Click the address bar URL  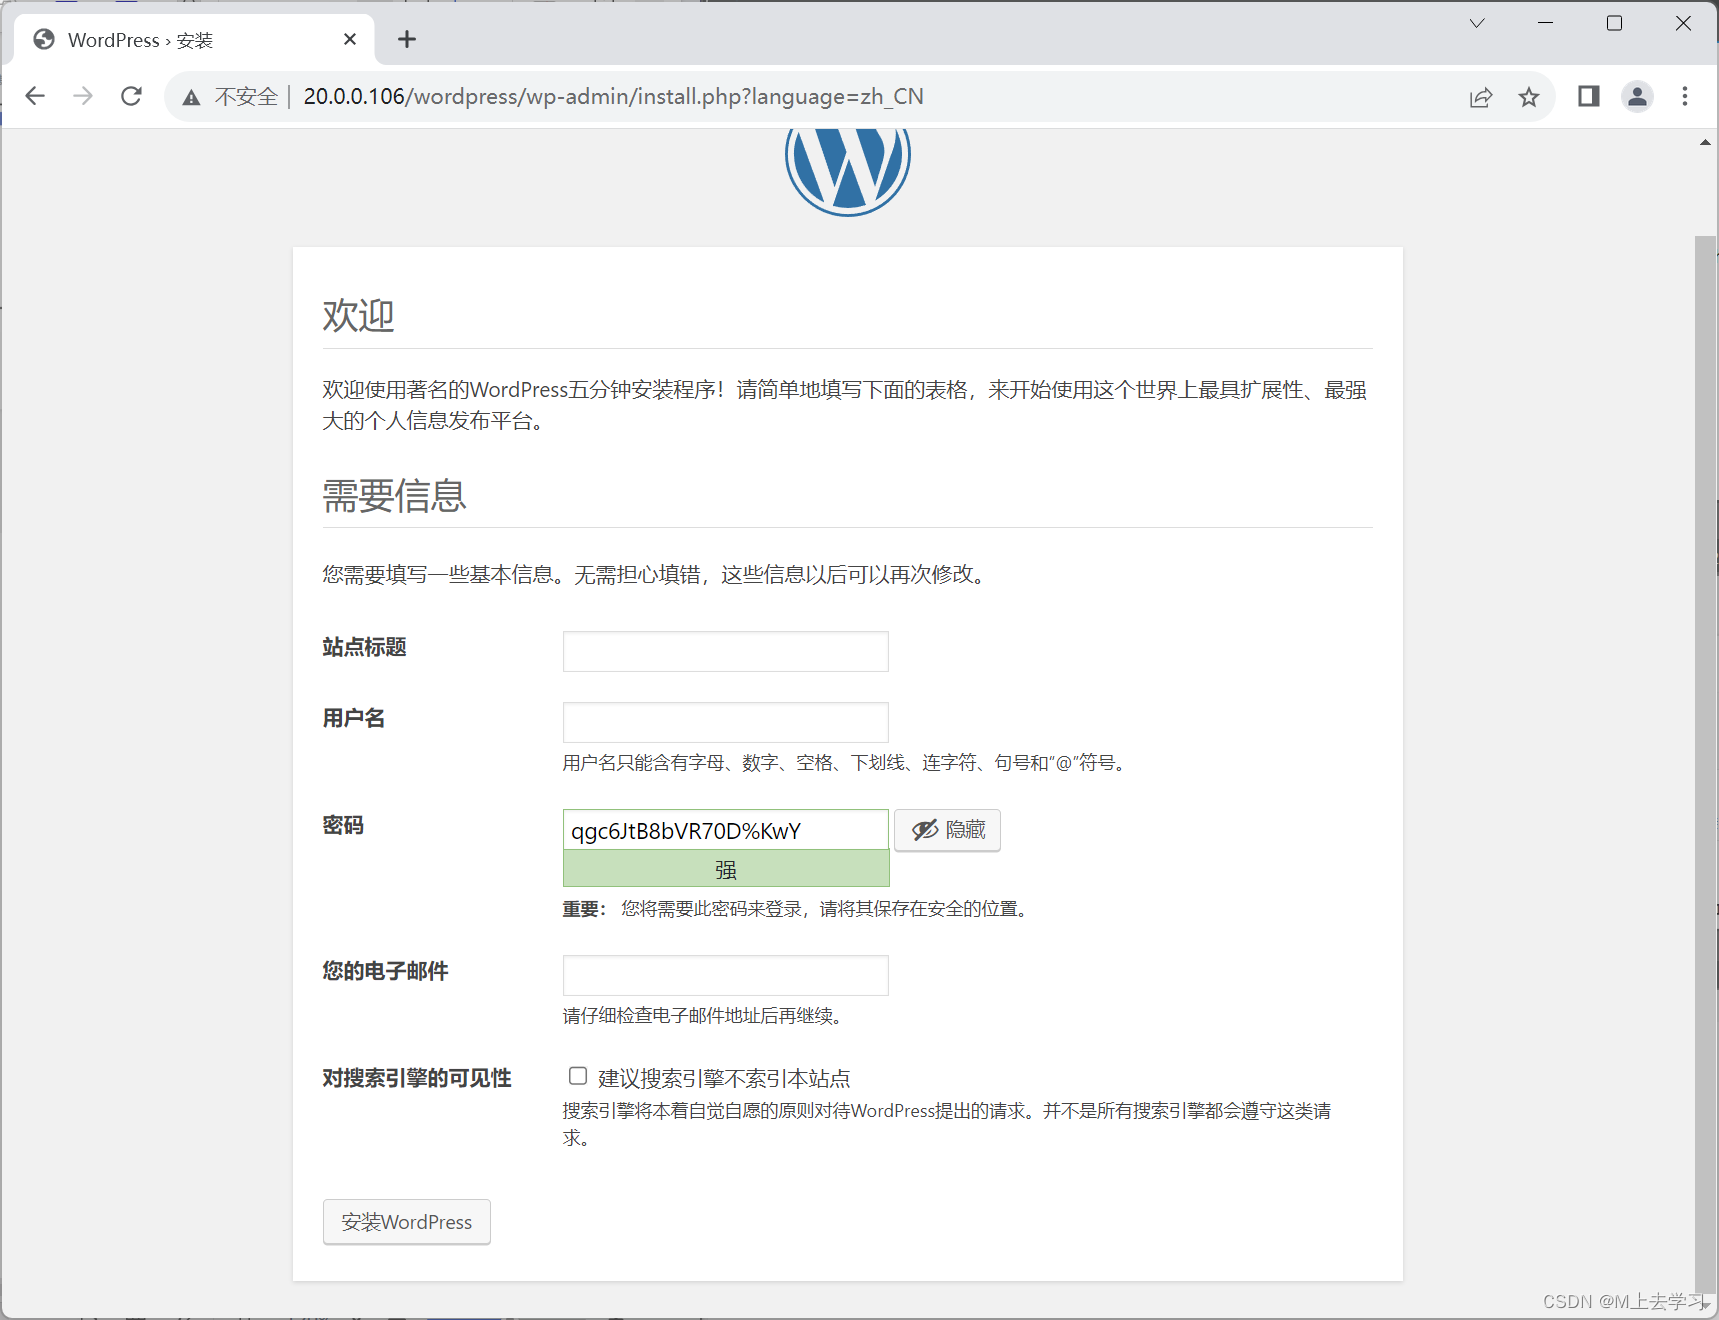(x=613, y=97)
